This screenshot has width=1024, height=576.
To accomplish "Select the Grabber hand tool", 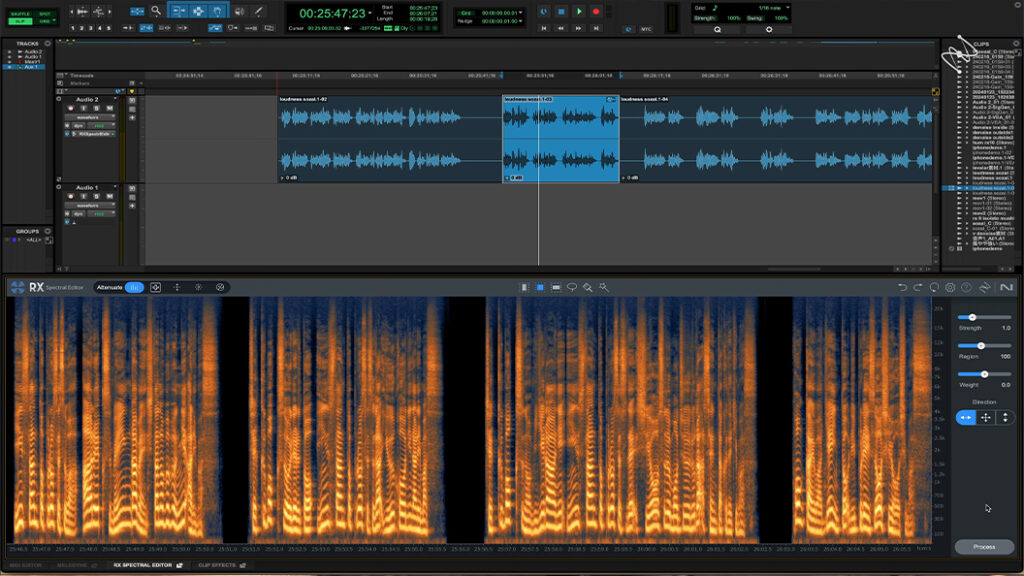I will pos(215,11).
